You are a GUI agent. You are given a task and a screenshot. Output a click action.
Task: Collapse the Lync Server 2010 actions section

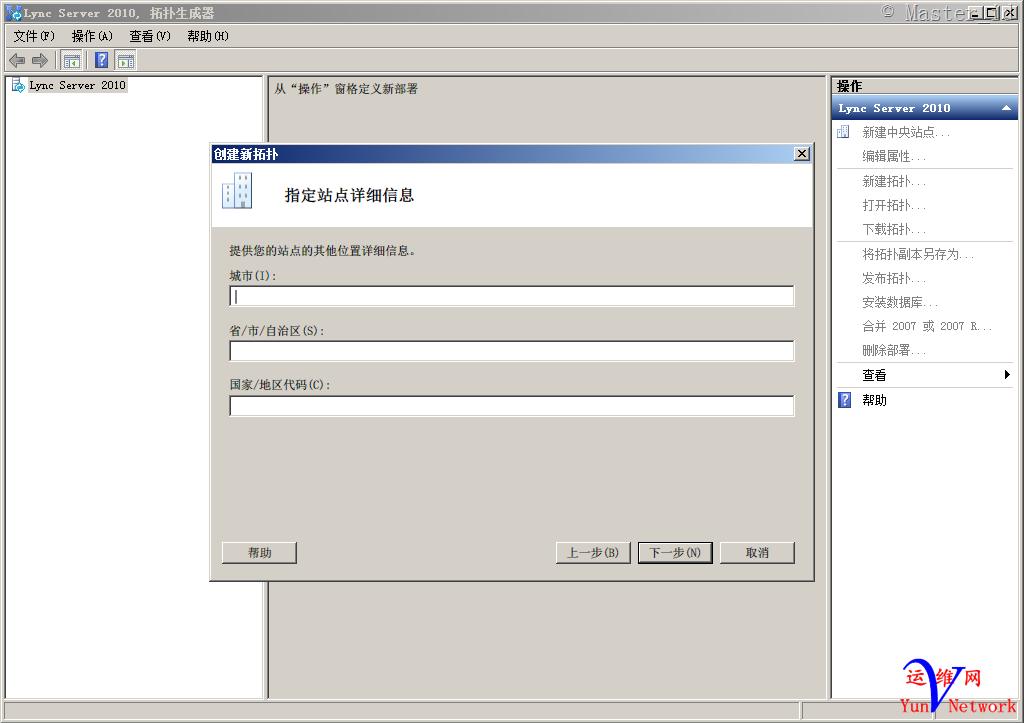pos(1006,108)
